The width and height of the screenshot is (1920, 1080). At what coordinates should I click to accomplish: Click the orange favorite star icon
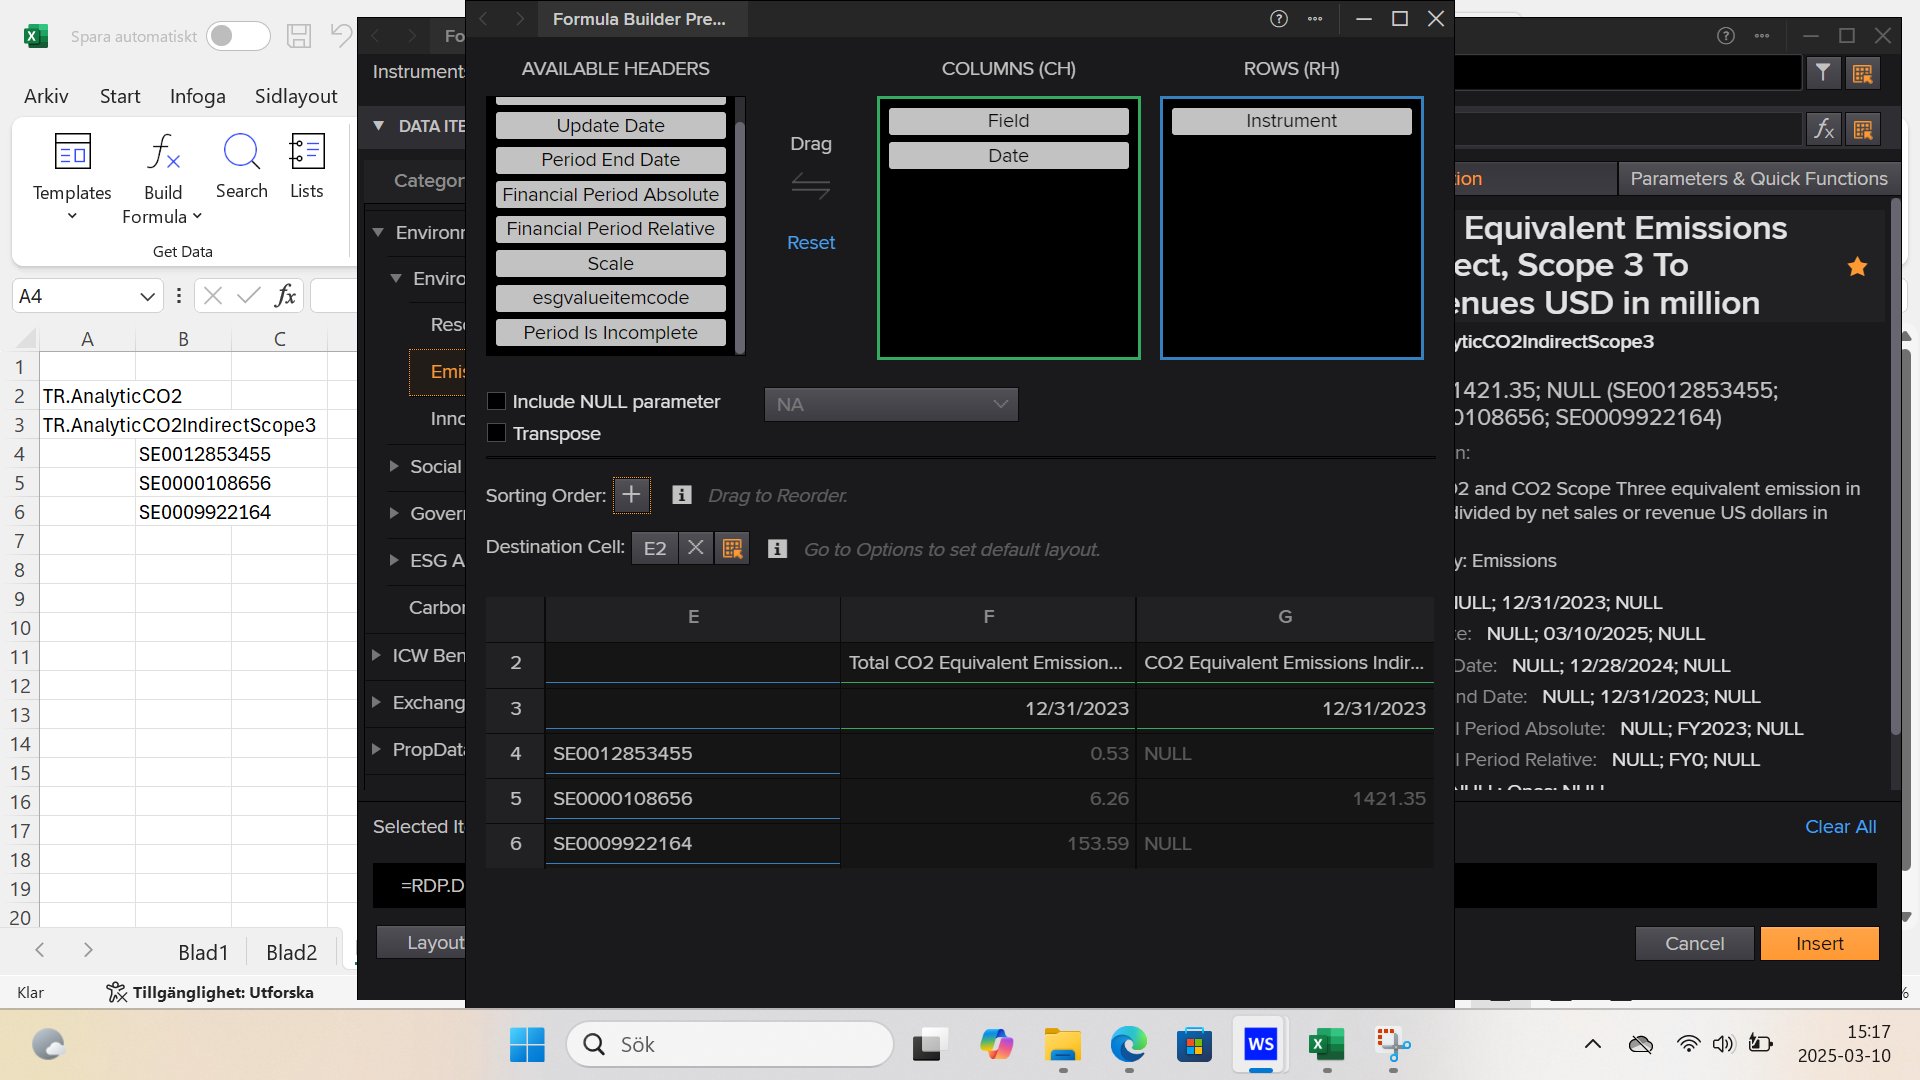point(1857,267)
